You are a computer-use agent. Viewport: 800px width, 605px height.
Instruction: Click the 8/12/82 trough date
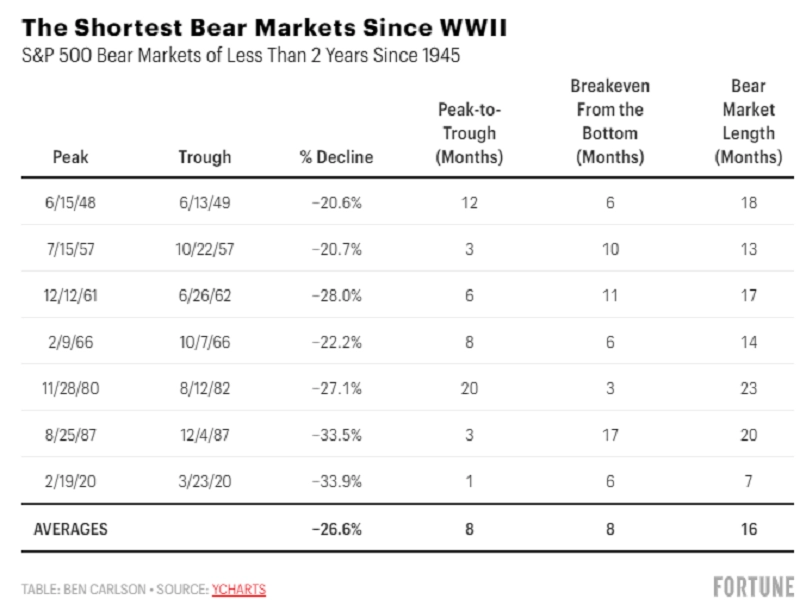(205, 388)
